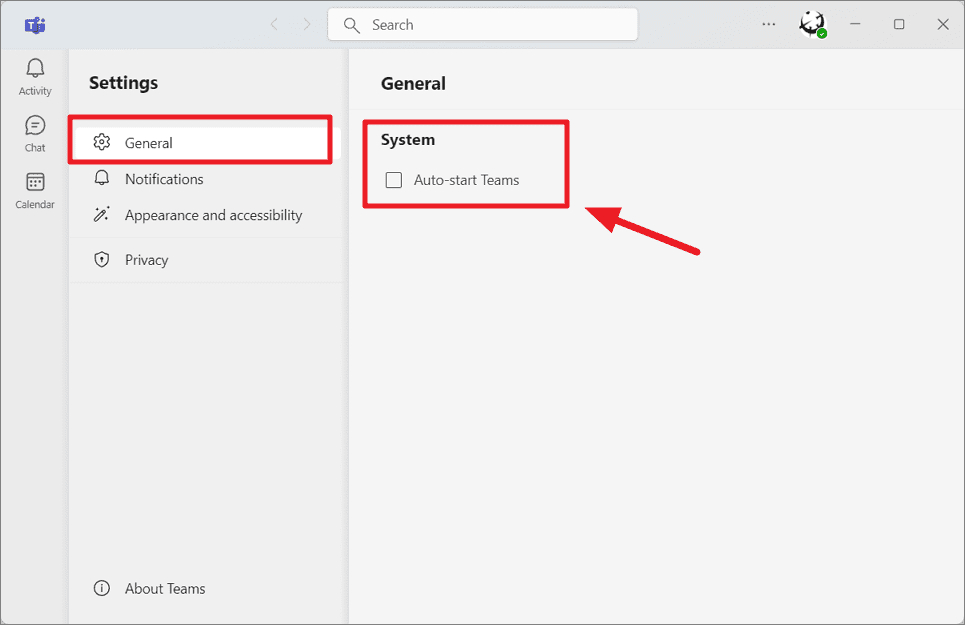965x625 pixels.
Task: Enable the Auto-start Teams checkbox
Action: click(394, 180)
